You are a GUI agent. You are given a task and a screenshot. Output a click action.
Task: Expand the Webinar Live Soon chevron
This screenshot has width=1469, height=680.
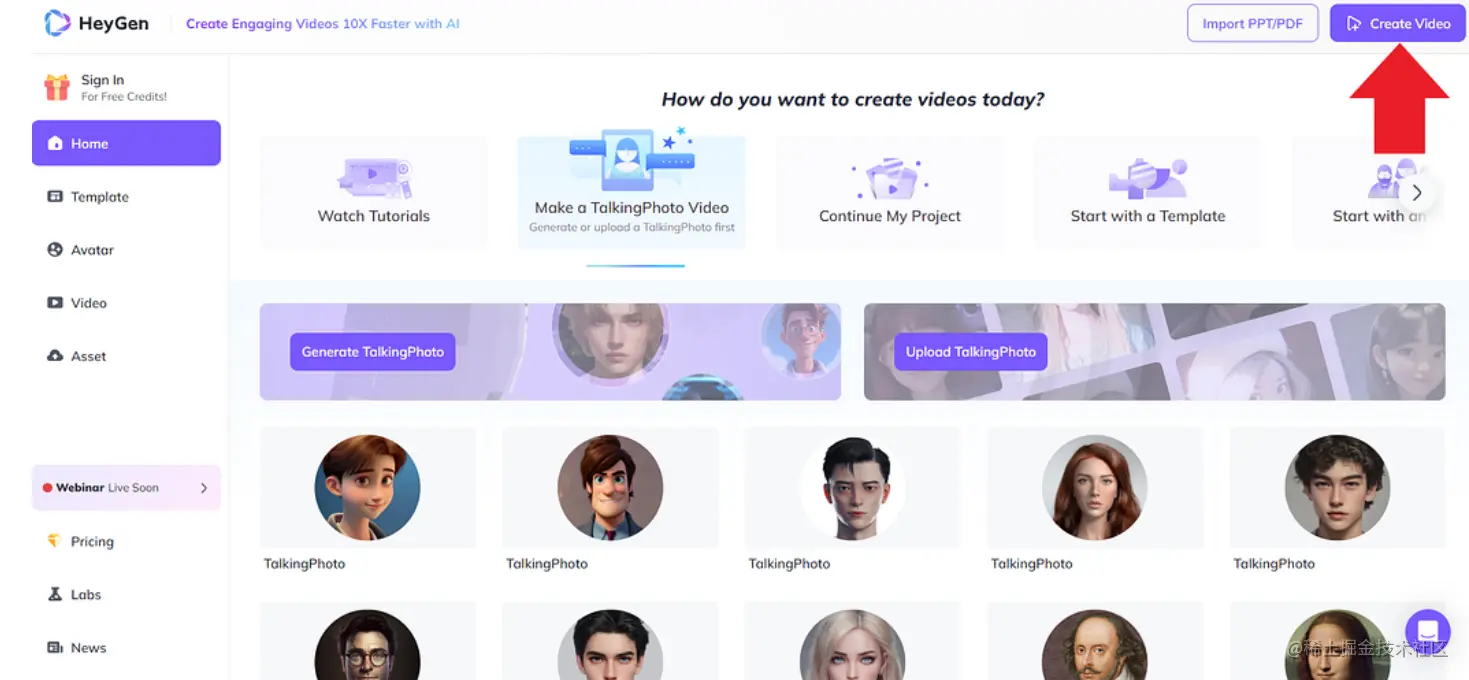click(204, 488)
